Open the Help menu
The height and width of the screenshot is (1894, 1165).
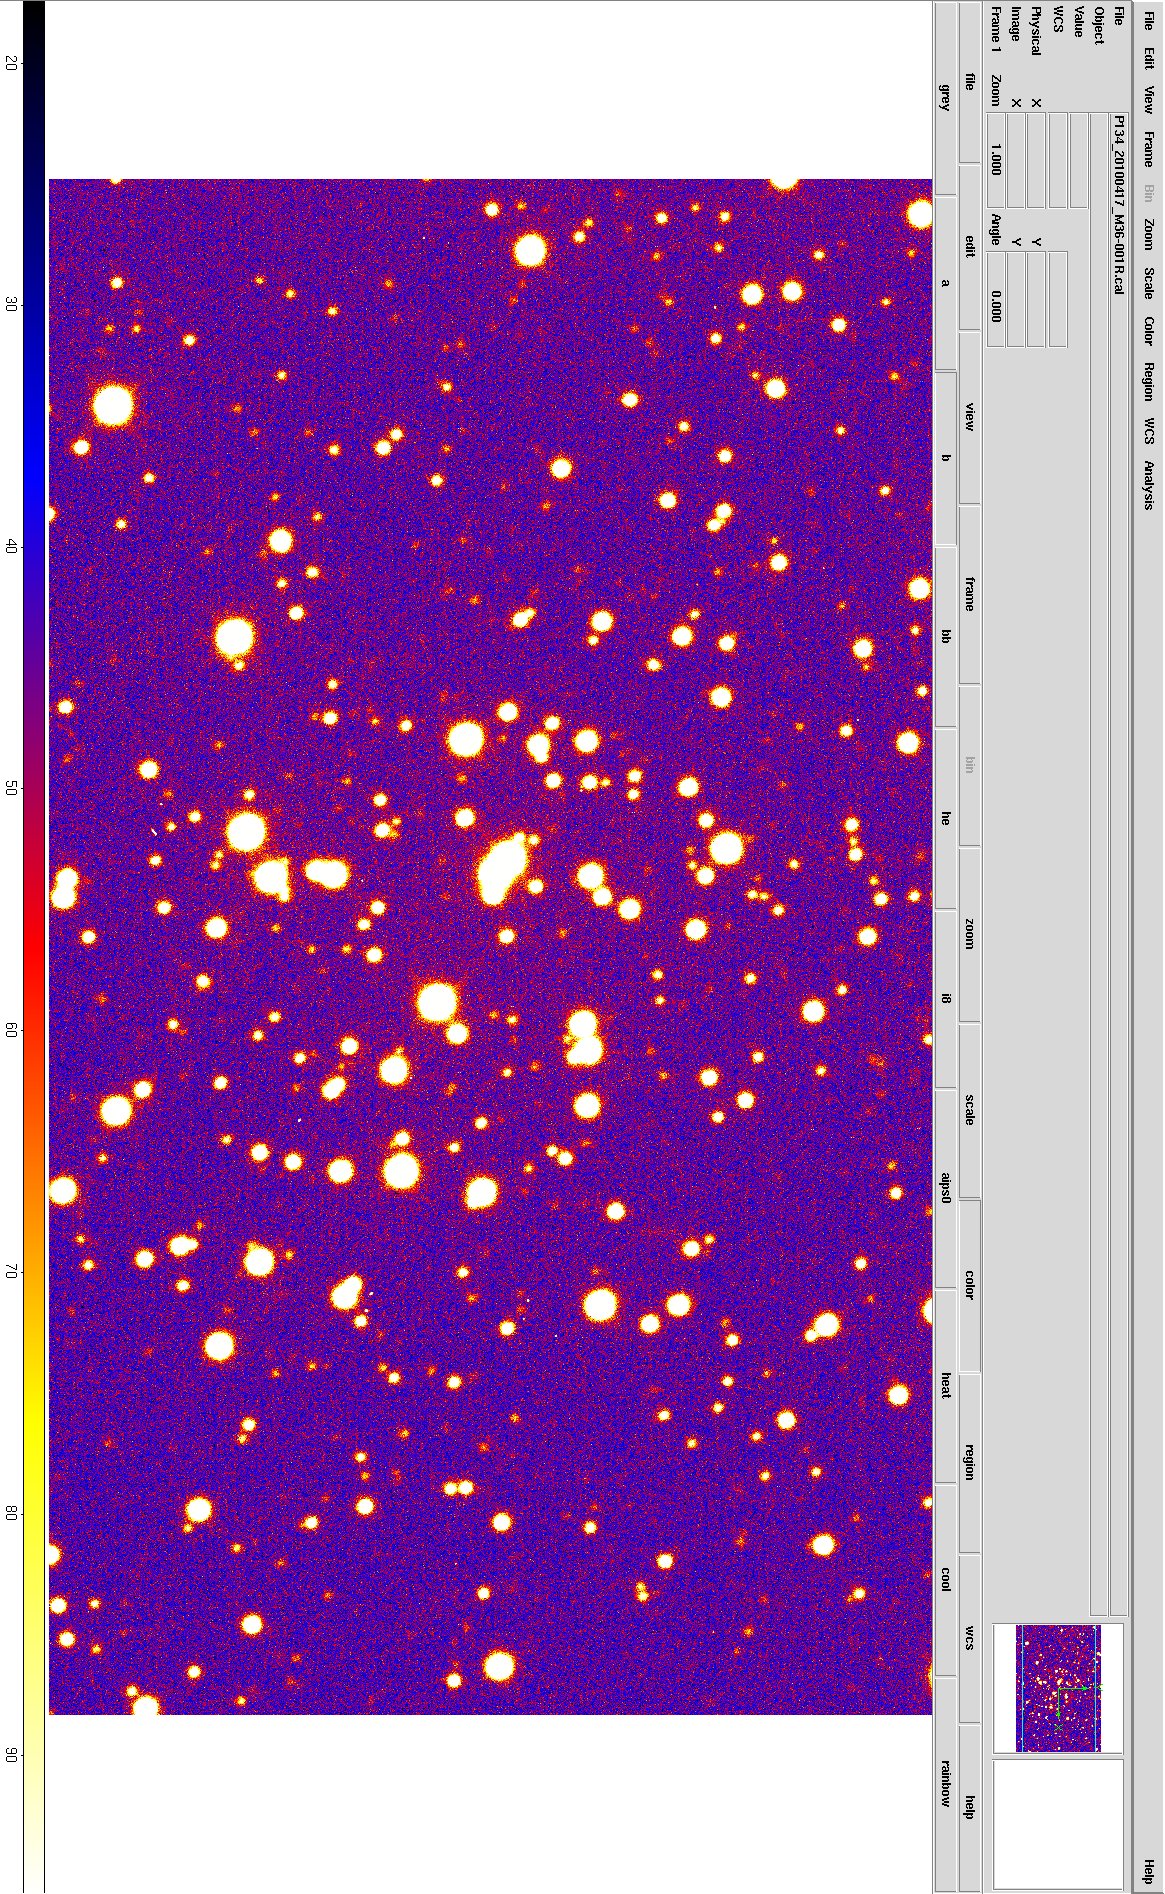1149,1871
